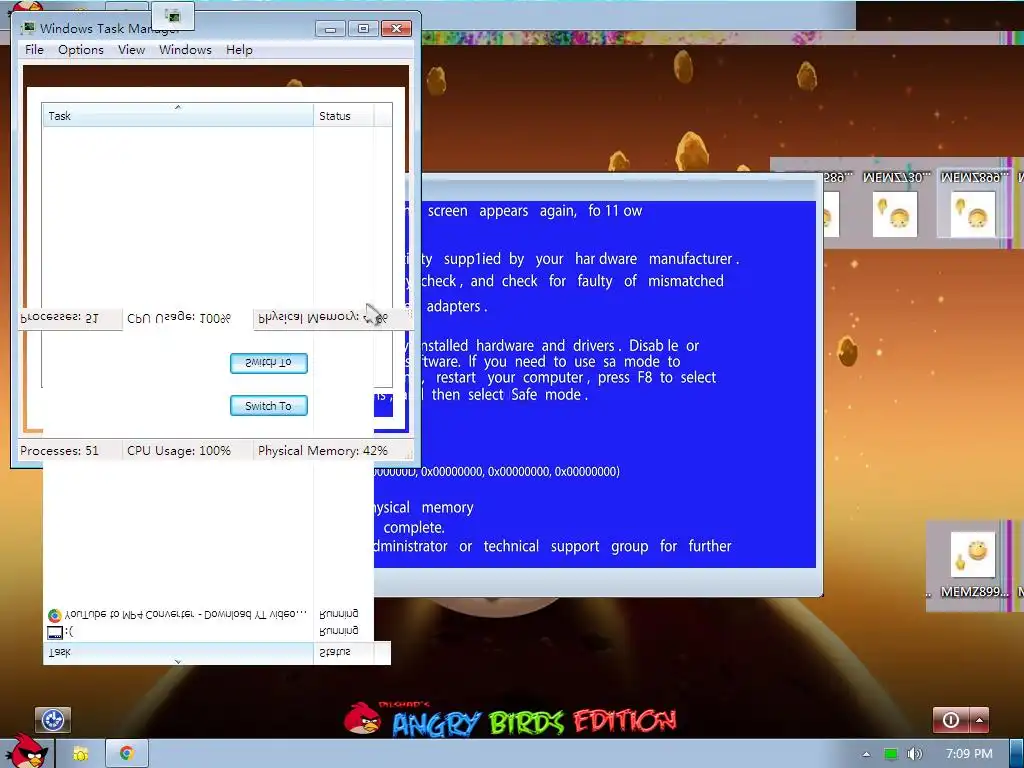
Task: Select the flipped YouTube to MP4 Converter task
Action: click(185, 615)
